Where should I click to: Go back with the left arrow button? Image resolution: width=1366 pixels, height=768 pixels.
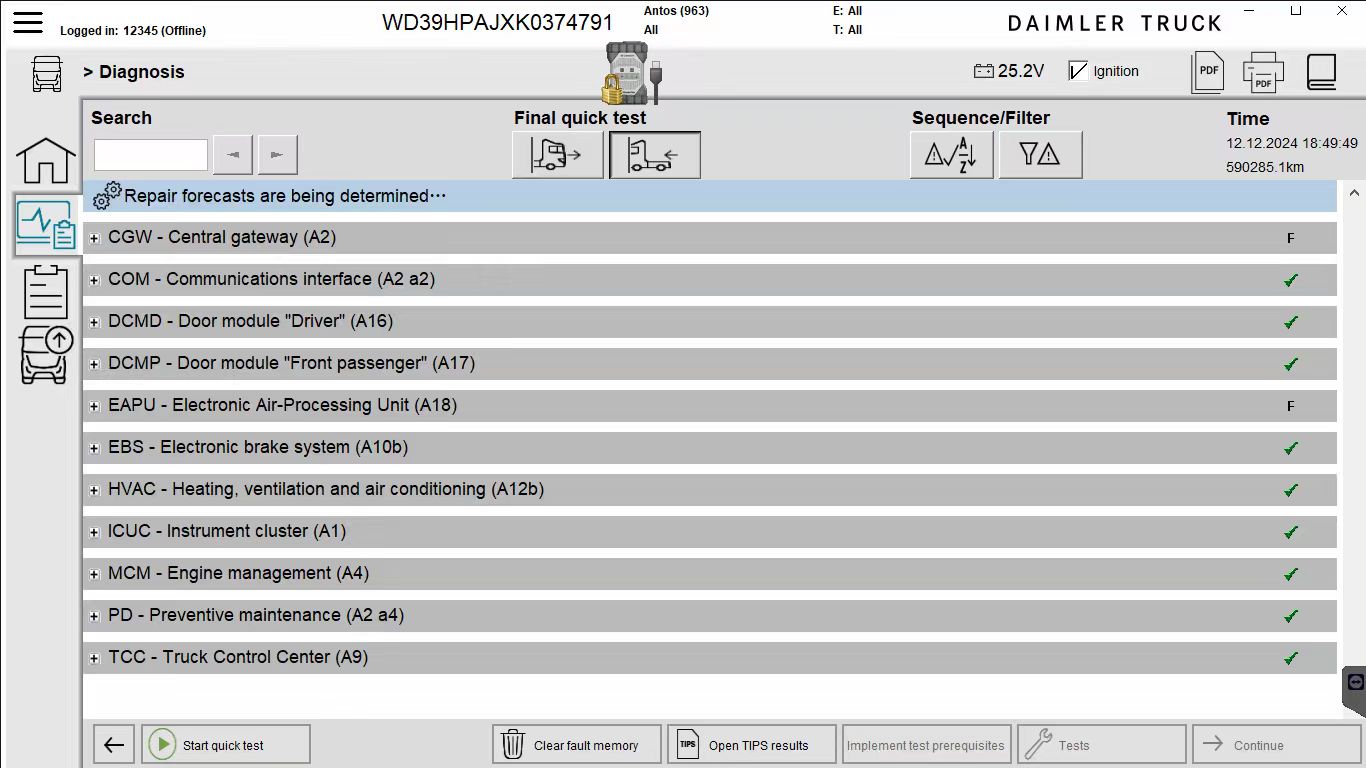(x=114, y=745)
